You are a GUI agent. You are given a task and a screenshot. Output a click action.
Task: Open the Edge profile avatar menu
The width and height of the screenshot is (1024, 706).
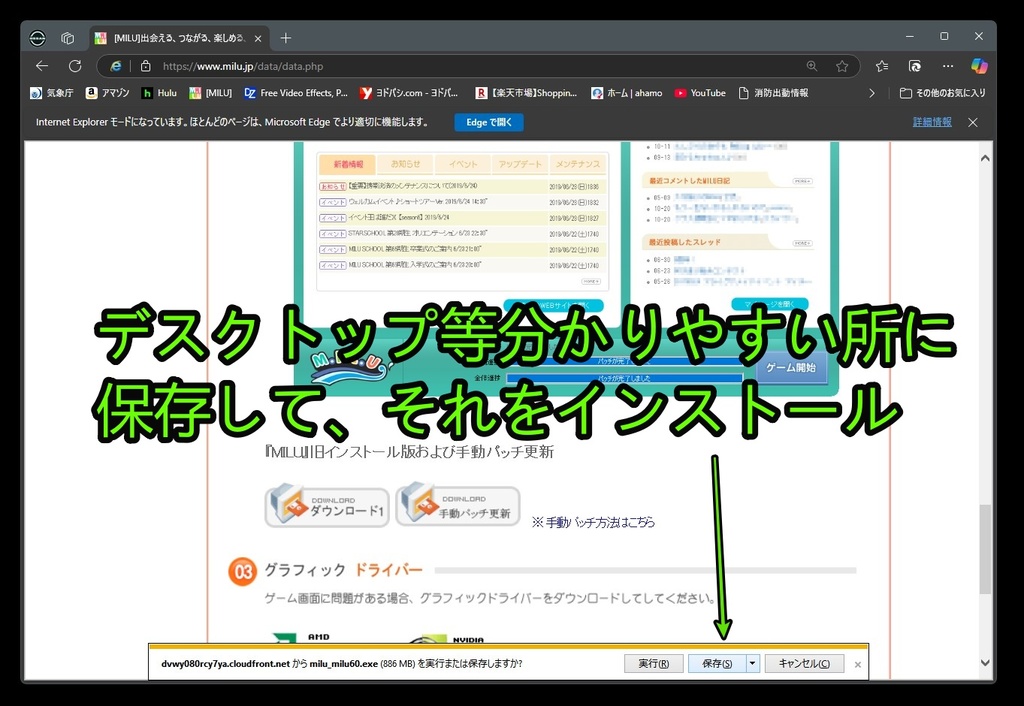tap(37, 38)
